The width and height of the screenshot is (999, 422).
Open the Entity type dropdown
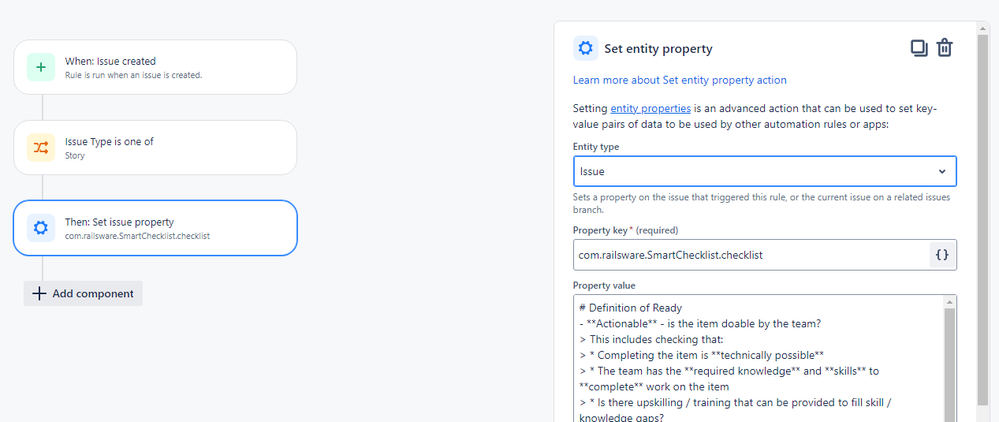tap(765, 171)
